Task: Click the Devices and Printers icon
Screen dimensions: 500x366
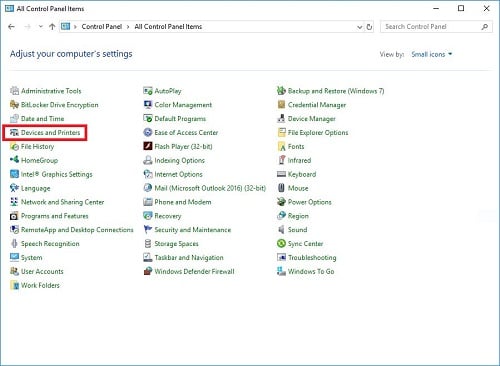Action: 14,132
